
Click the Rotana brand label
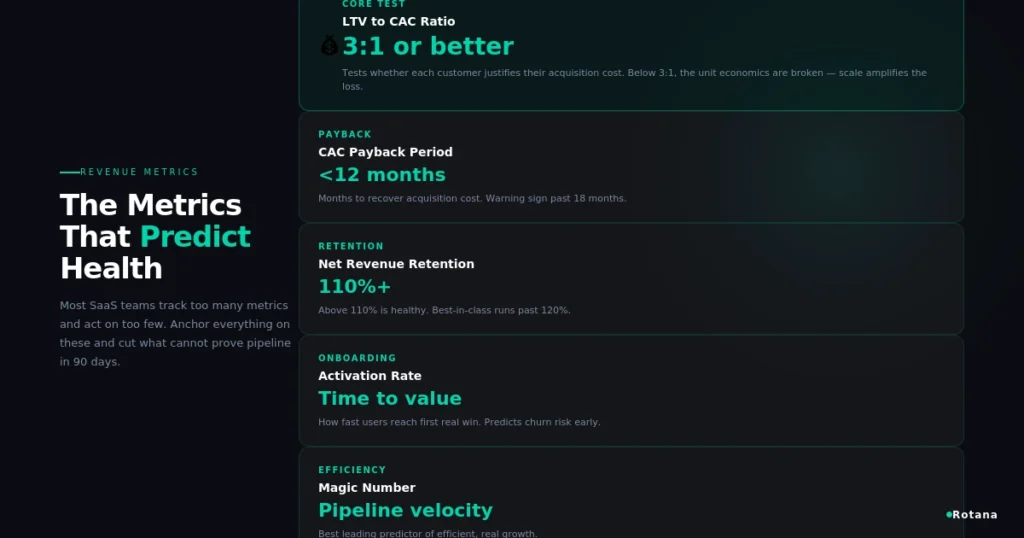pos(974,514)
